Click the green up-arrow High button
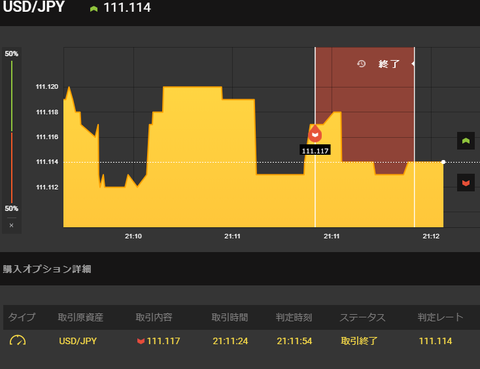This screenshot has width=480, height=369. tap(466, 141)
